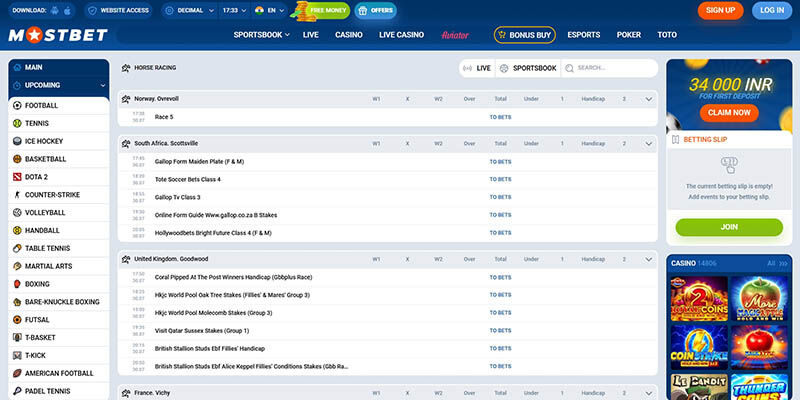
Task: Go to the Casino menu item
Action: [349, 35]
